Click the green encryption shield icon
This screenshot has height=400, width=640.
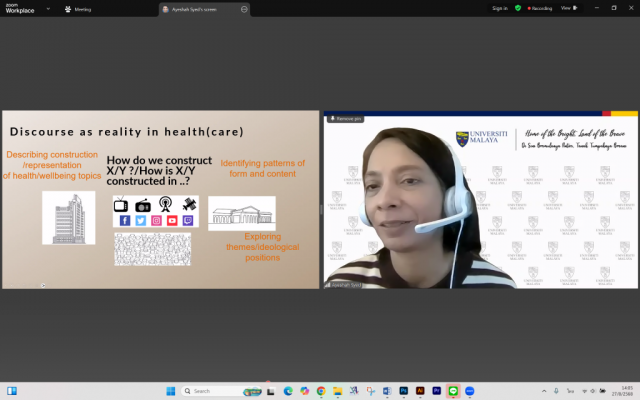518,8
